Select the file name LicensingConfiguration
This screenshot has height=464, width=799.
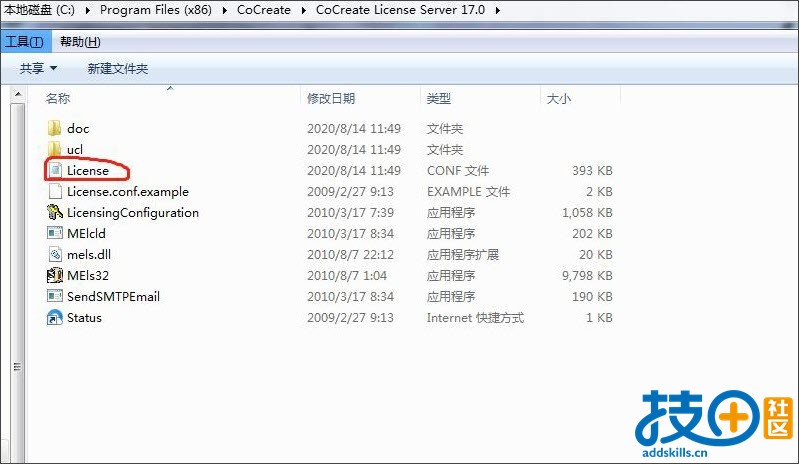click(133, 212)
